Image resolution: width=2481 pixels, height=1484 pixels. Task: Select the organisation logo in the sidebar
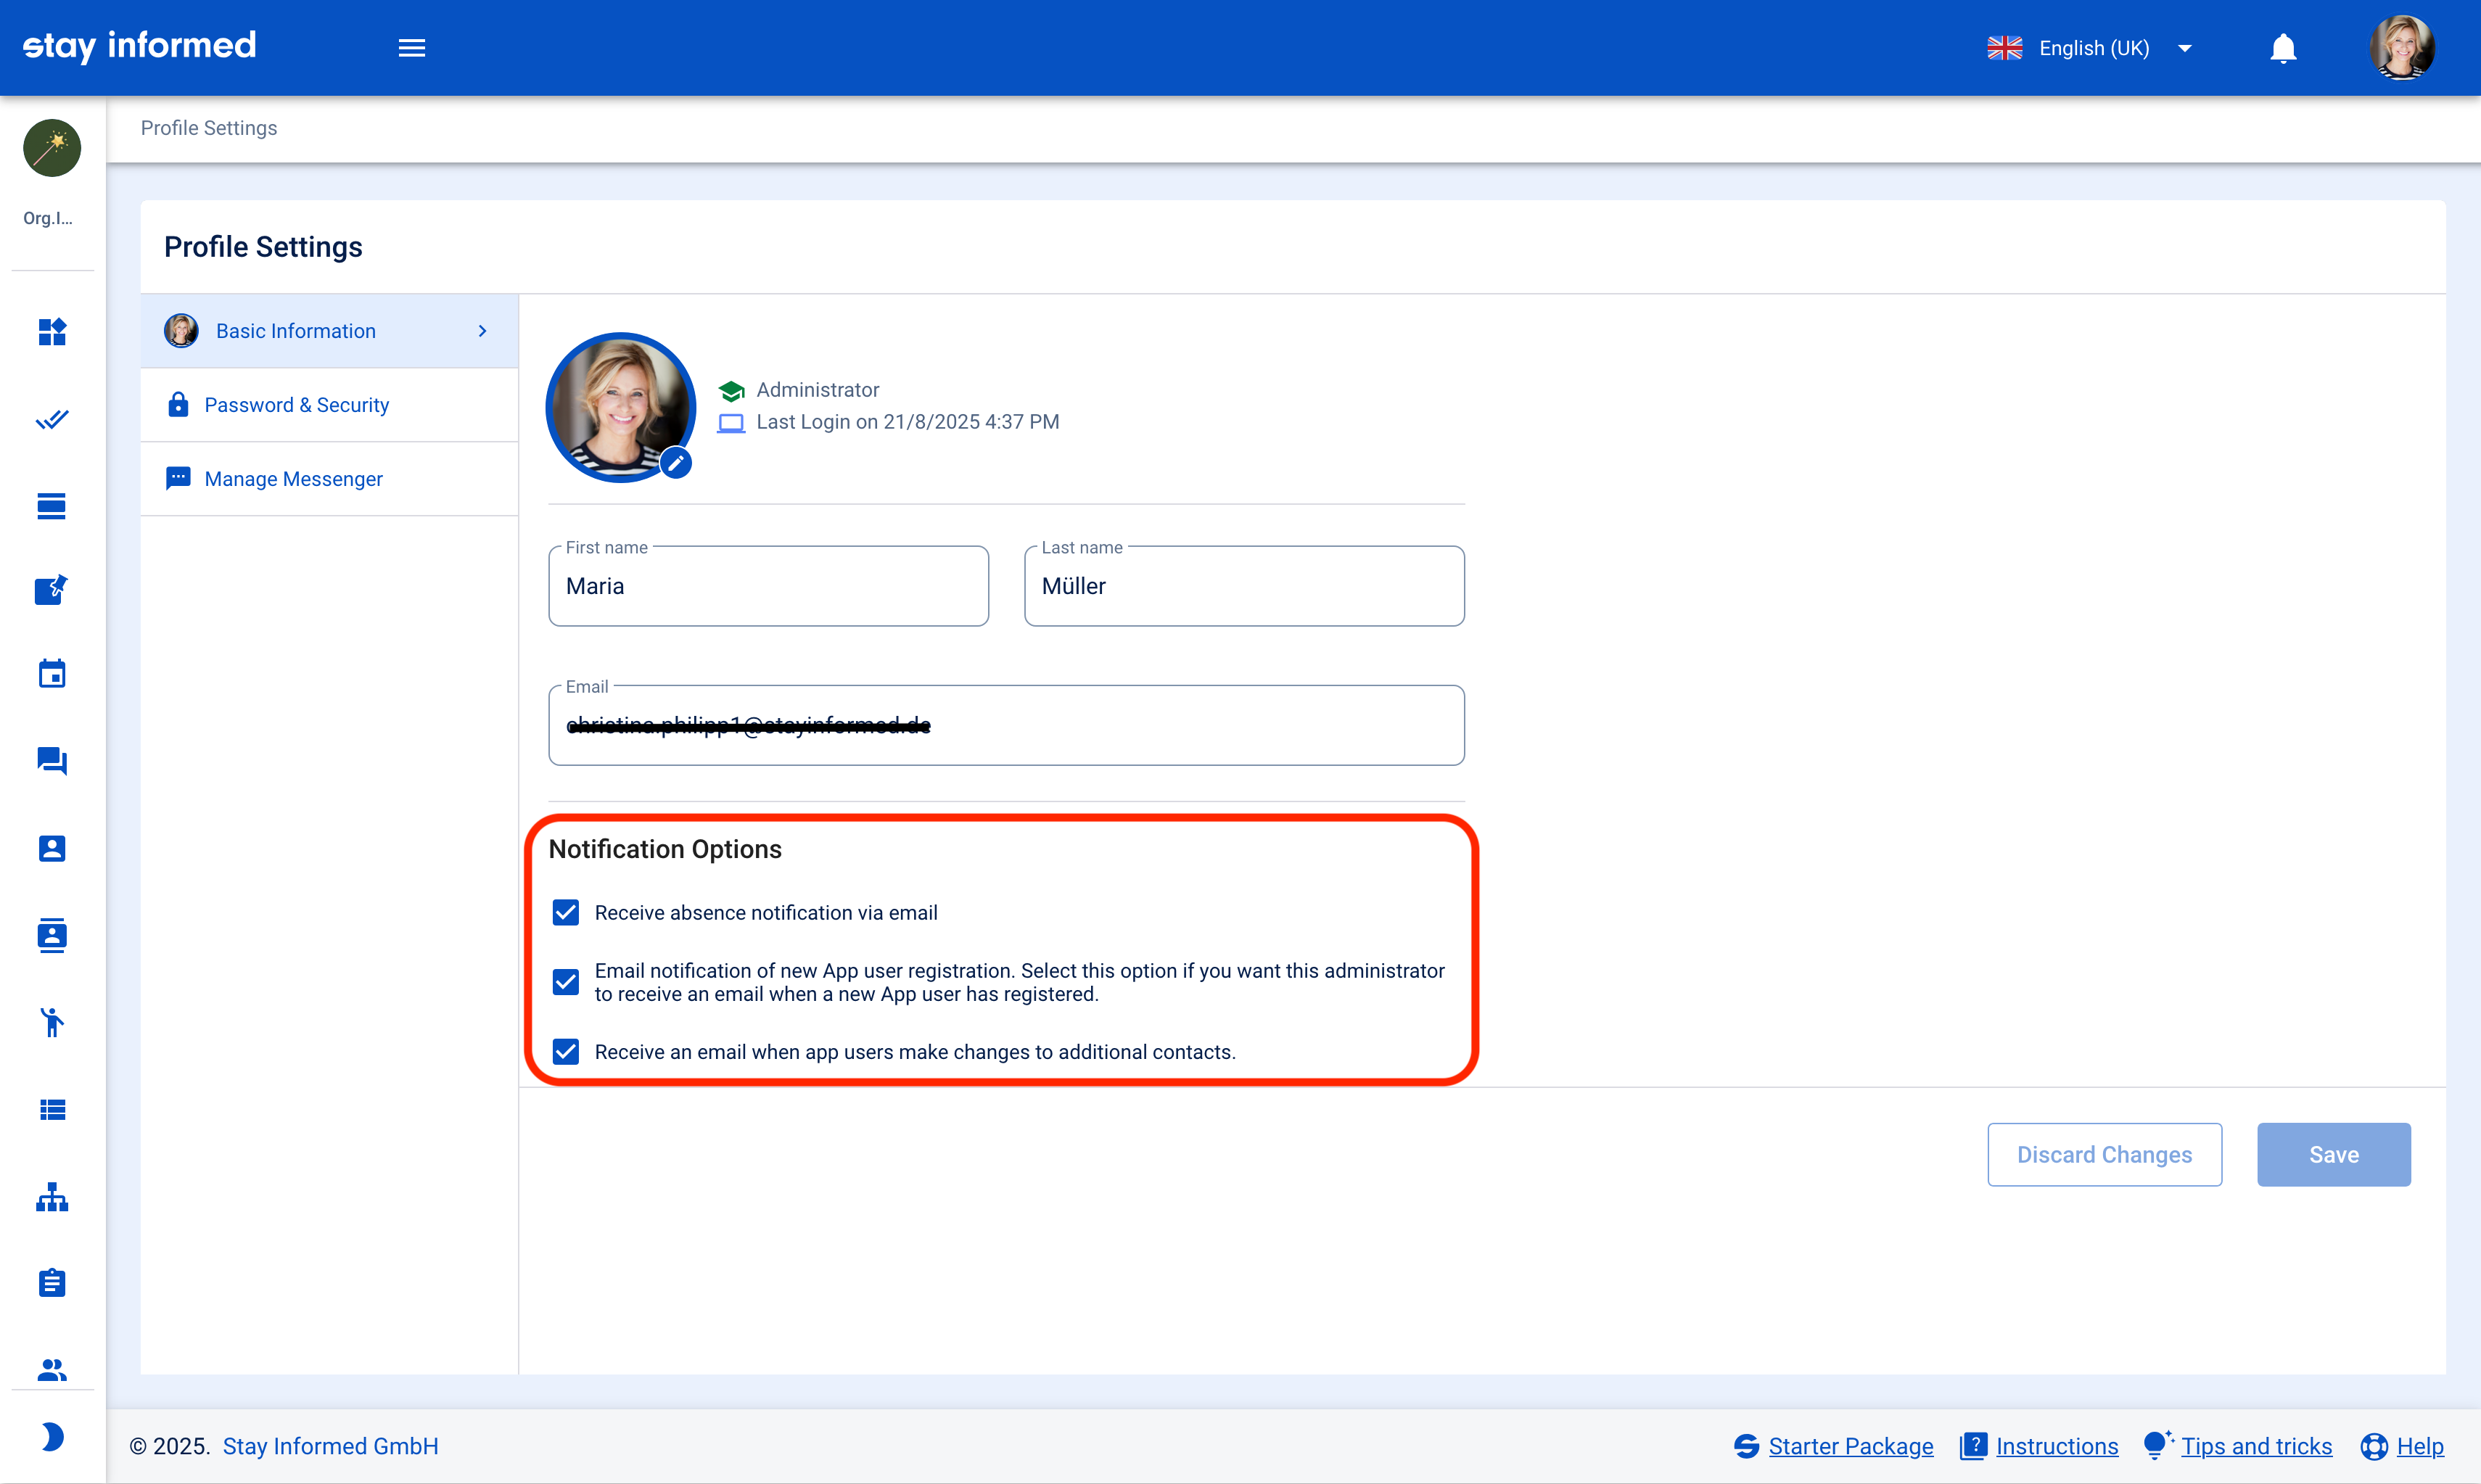coord(52,148)
